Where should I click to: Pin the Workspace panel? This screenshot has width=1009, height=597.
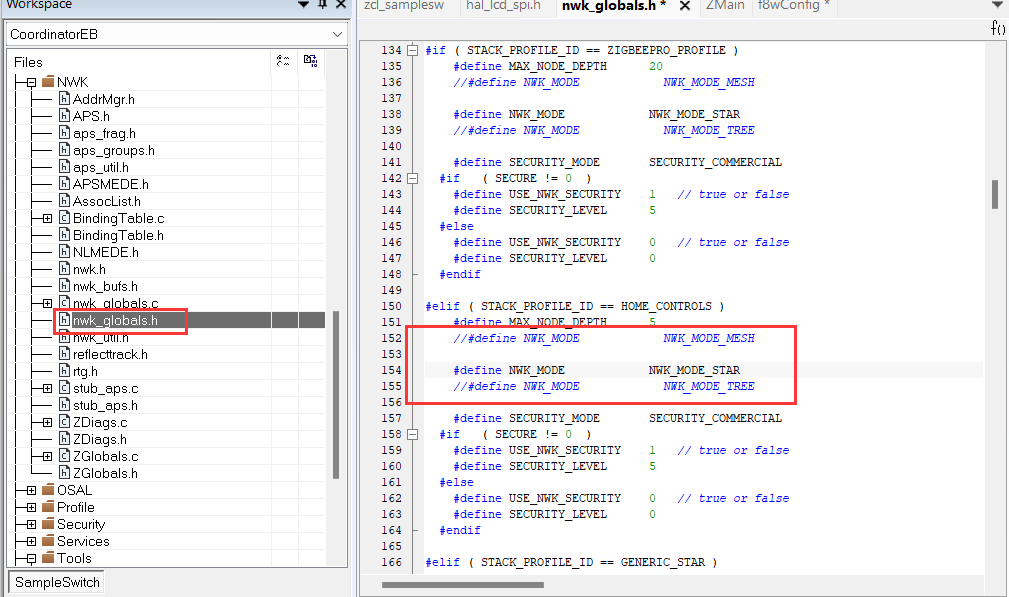(x=323, y=5)
